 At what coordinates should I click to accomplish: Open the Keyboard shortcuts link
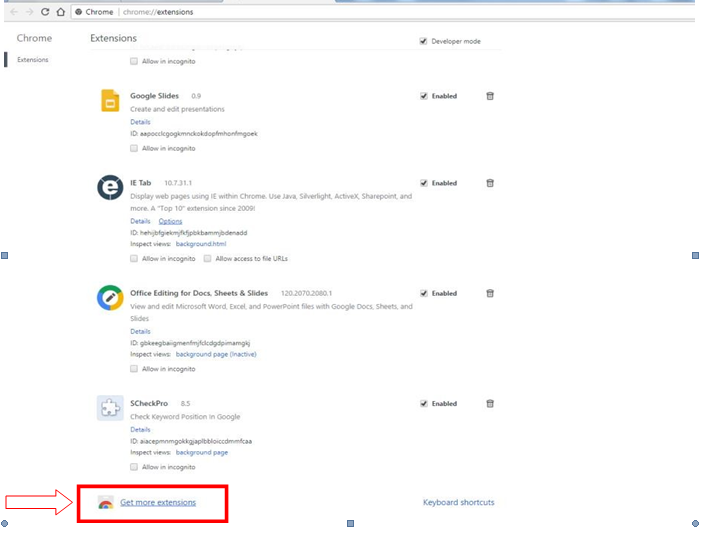click(x=459, y=503)
